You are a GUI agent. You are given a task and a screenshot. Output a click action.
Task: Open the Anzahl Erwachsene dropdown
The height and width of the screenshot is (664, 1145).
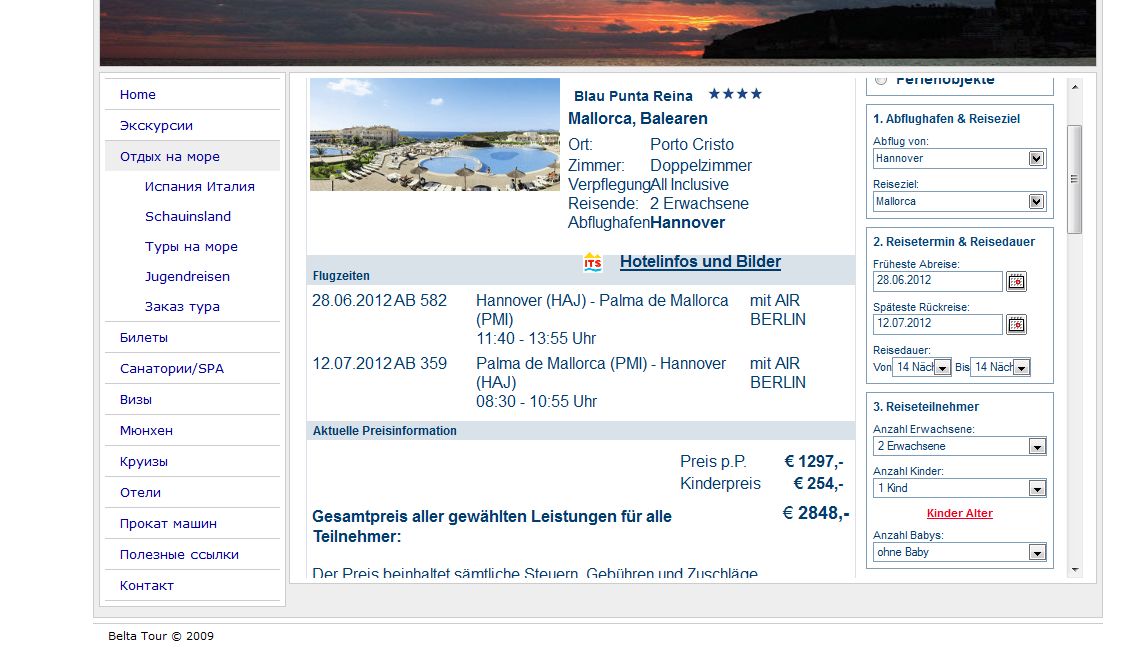pyautogui.click(x=960, y=446)
